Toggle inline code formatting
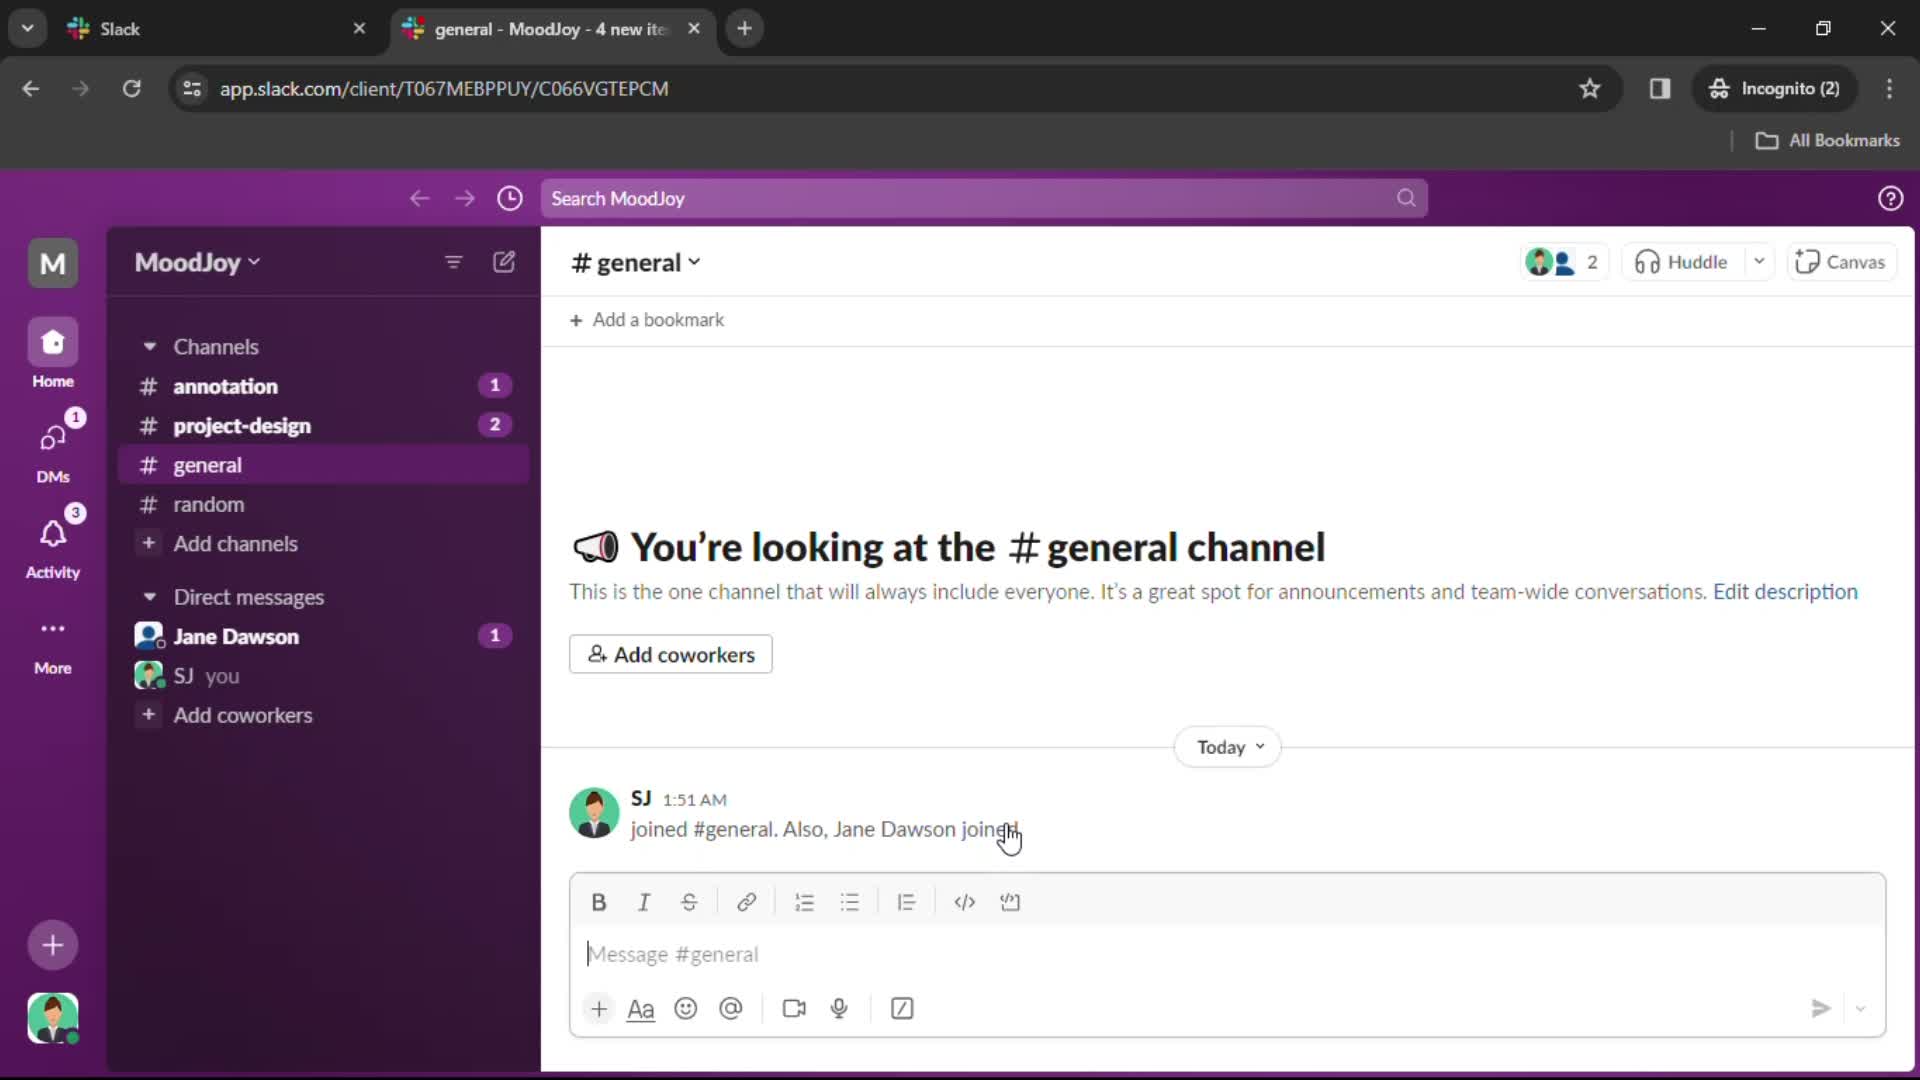The image size is (1920, 1080). (x=964, y=902)
